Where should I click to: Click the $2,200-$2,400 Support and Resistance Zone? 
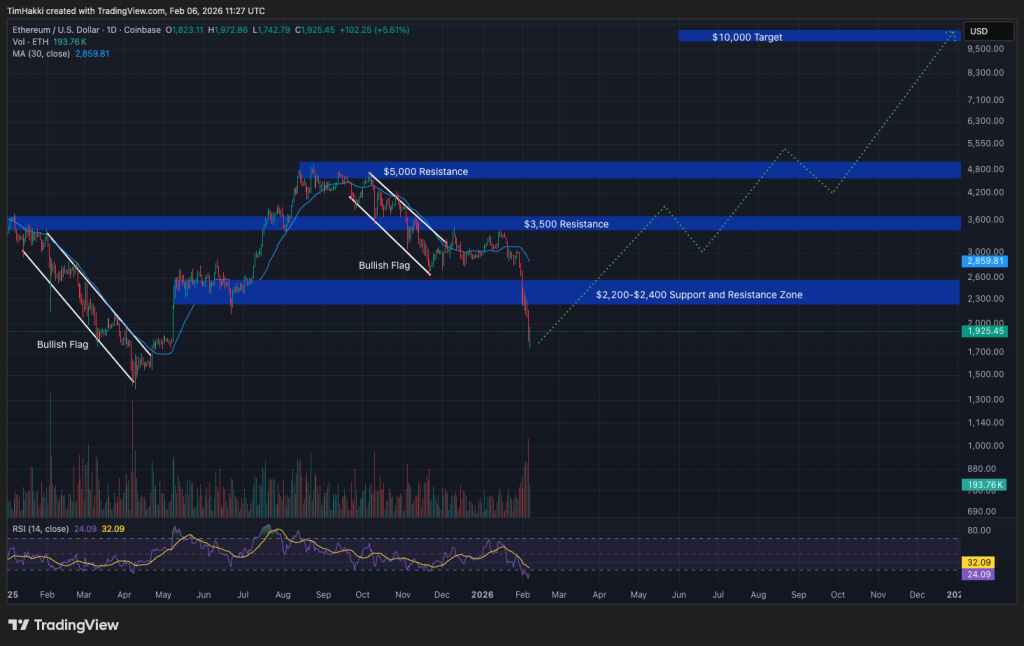coord(699,295)
